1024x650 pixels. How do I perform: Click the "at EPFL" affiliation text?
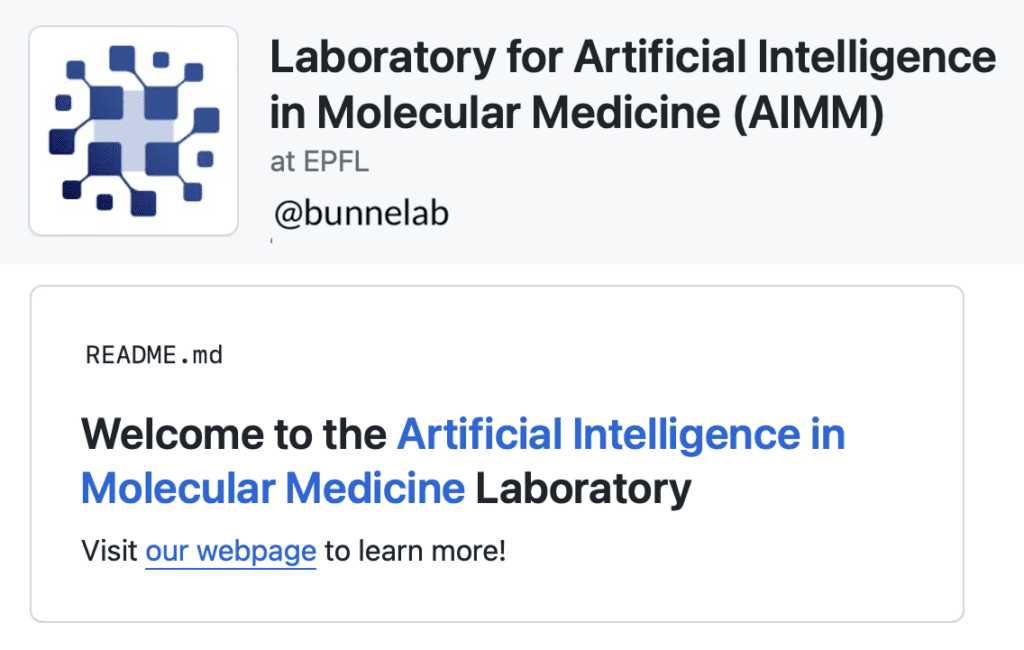click(x=319, y=162)
